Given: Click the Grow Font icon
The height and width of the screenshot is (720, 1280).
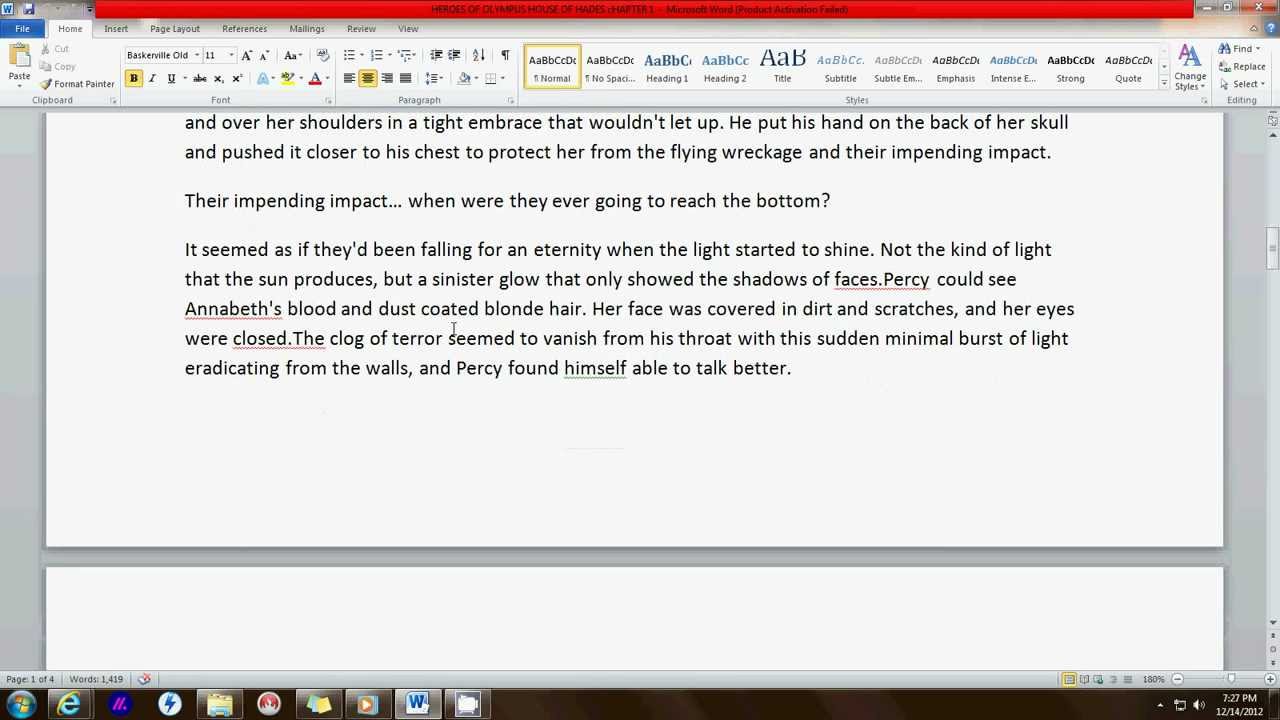Looking at the screenshot, I should 248,55.
